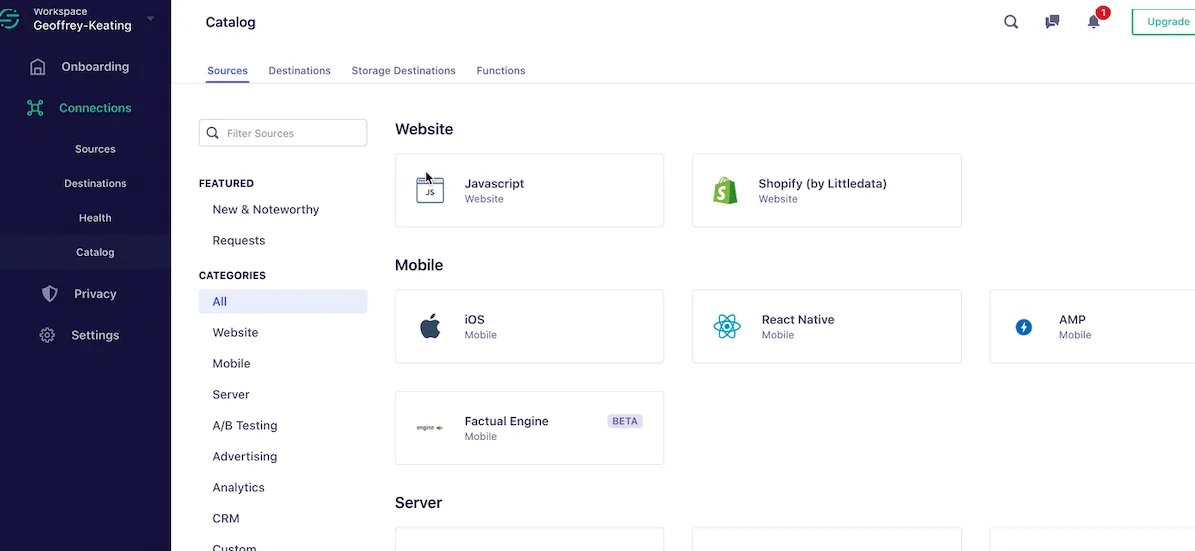Select the A/B Testing category

[x=245, y=426]
